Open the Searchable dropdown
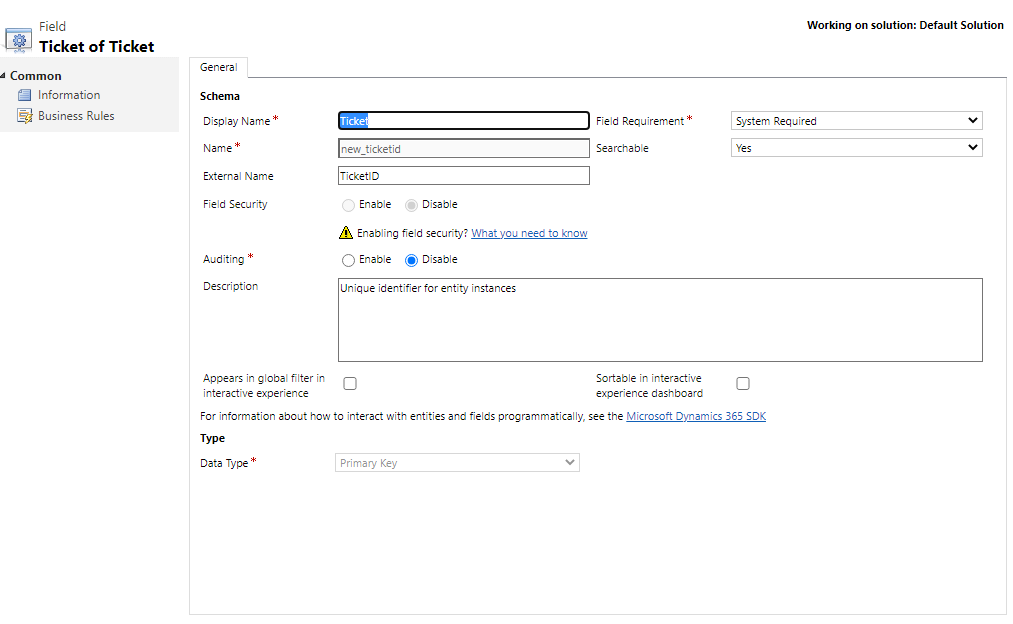The image size is (1013, 624). pos(856,148)
